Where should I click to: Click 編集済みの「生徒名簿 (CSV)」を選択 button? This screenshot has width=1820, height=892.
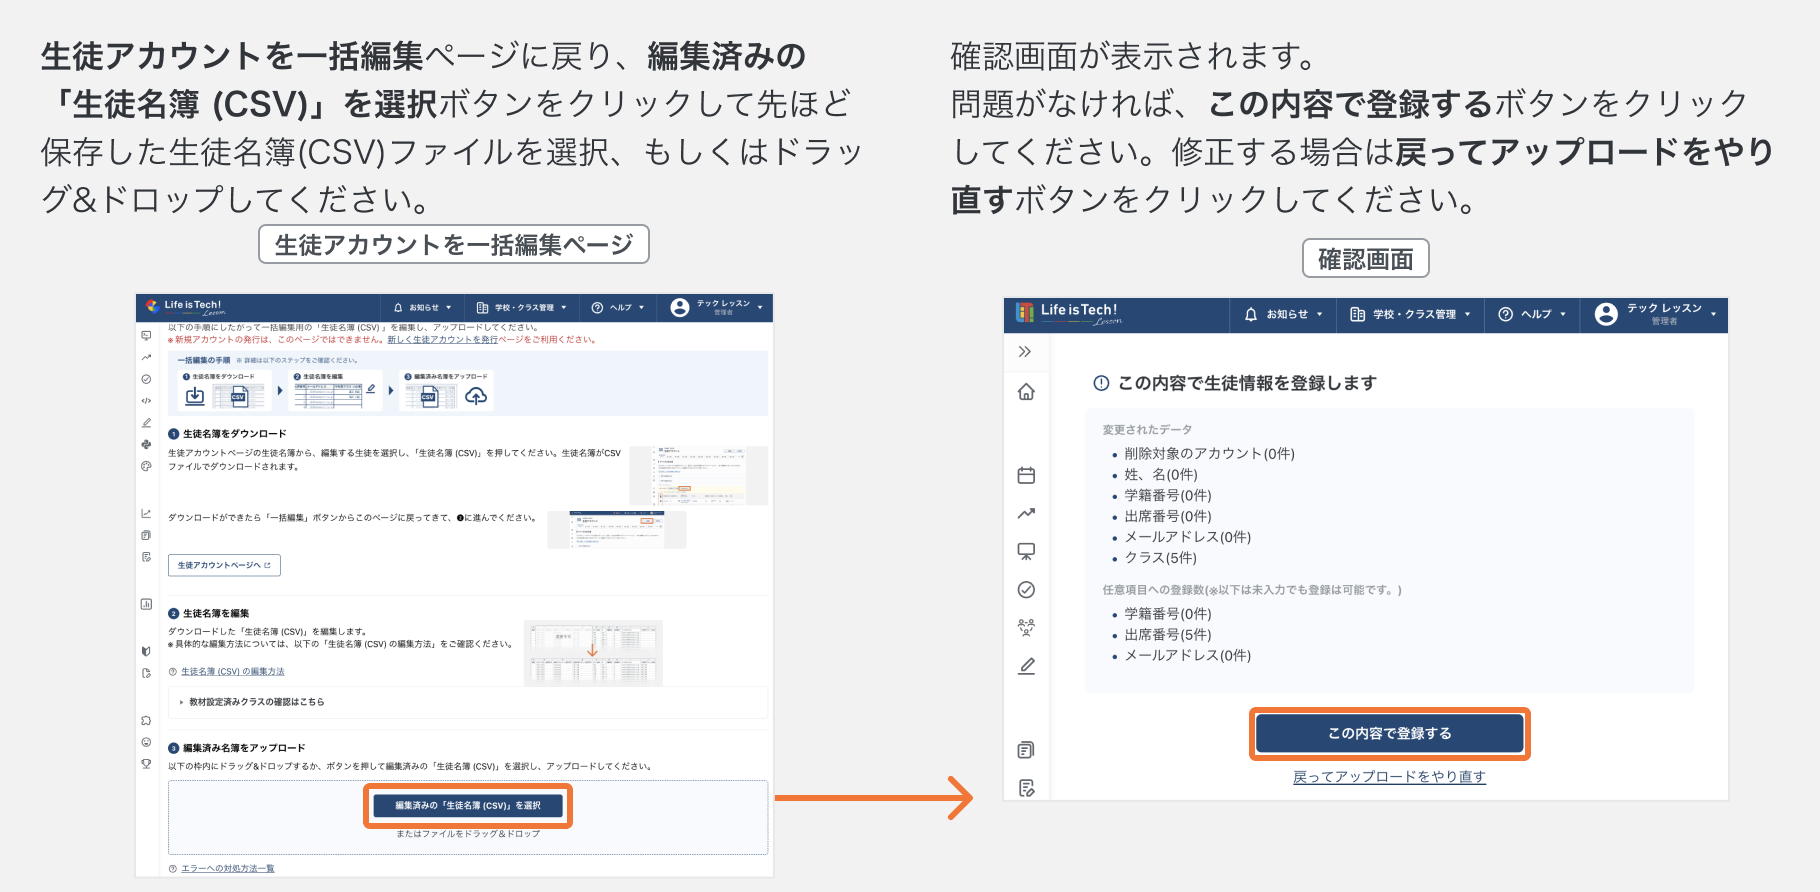tap(467, 805)
